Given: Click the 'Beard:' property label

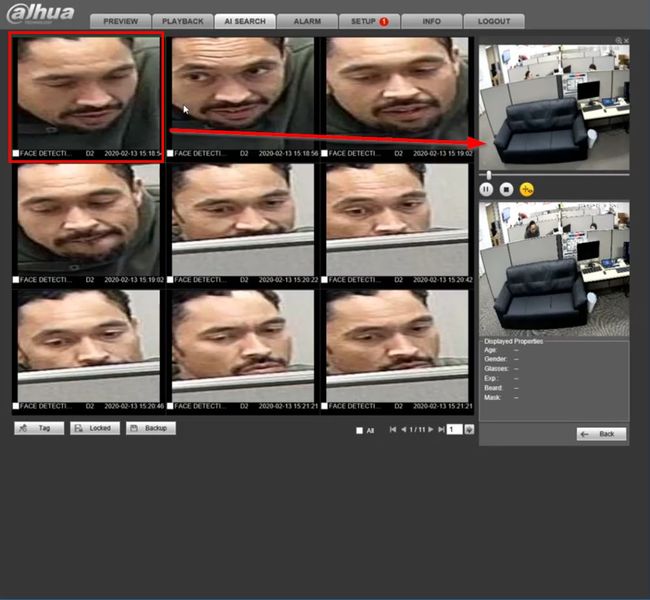Looking at the screenshot, I should [x=493, y=388].
